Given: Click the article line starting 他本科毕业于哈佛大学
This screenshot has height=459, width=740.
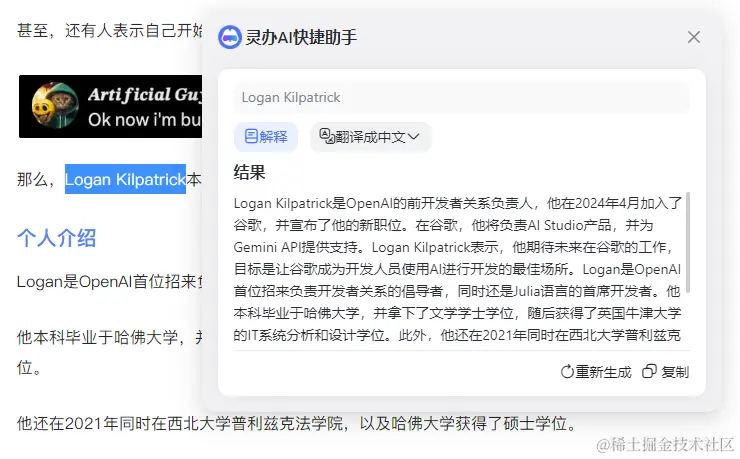Looking at the screenshot, I should pyautogui.click(x=109, y=337).
